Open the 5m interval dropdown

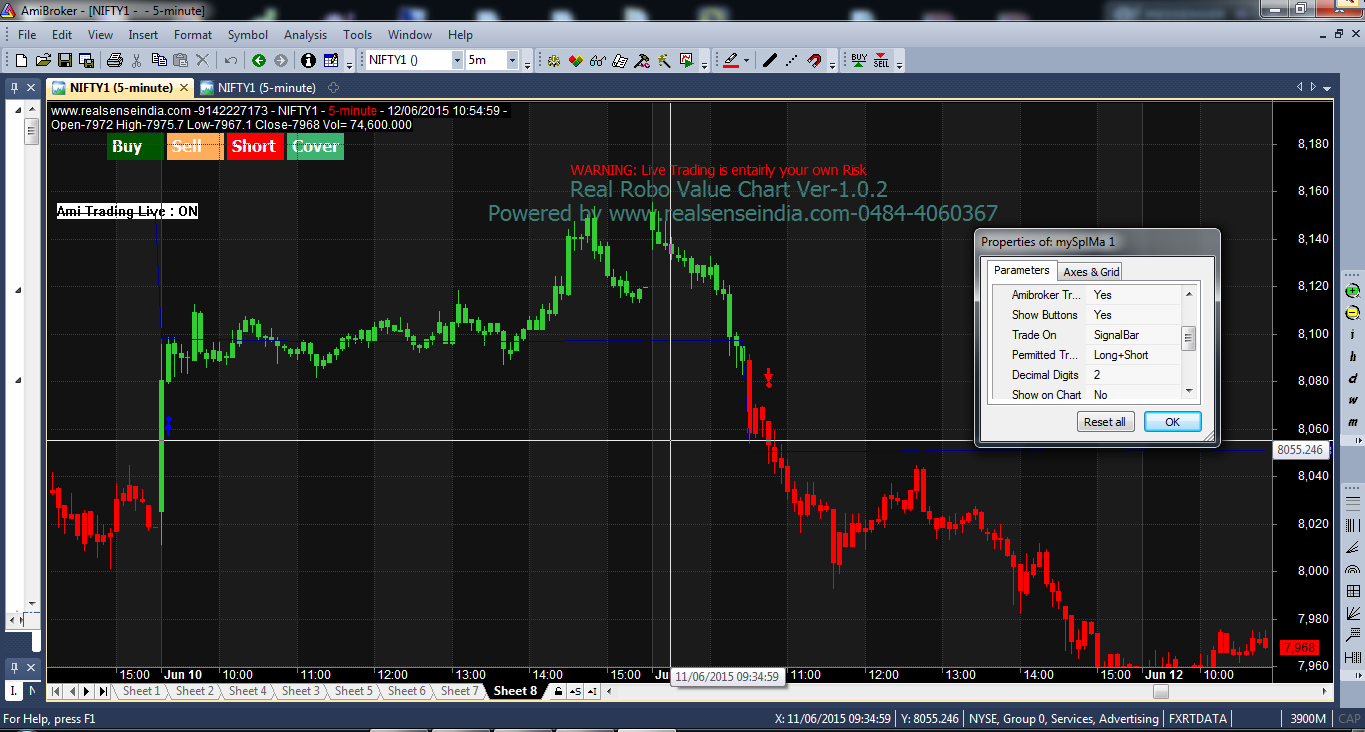(x=512, y=60)
